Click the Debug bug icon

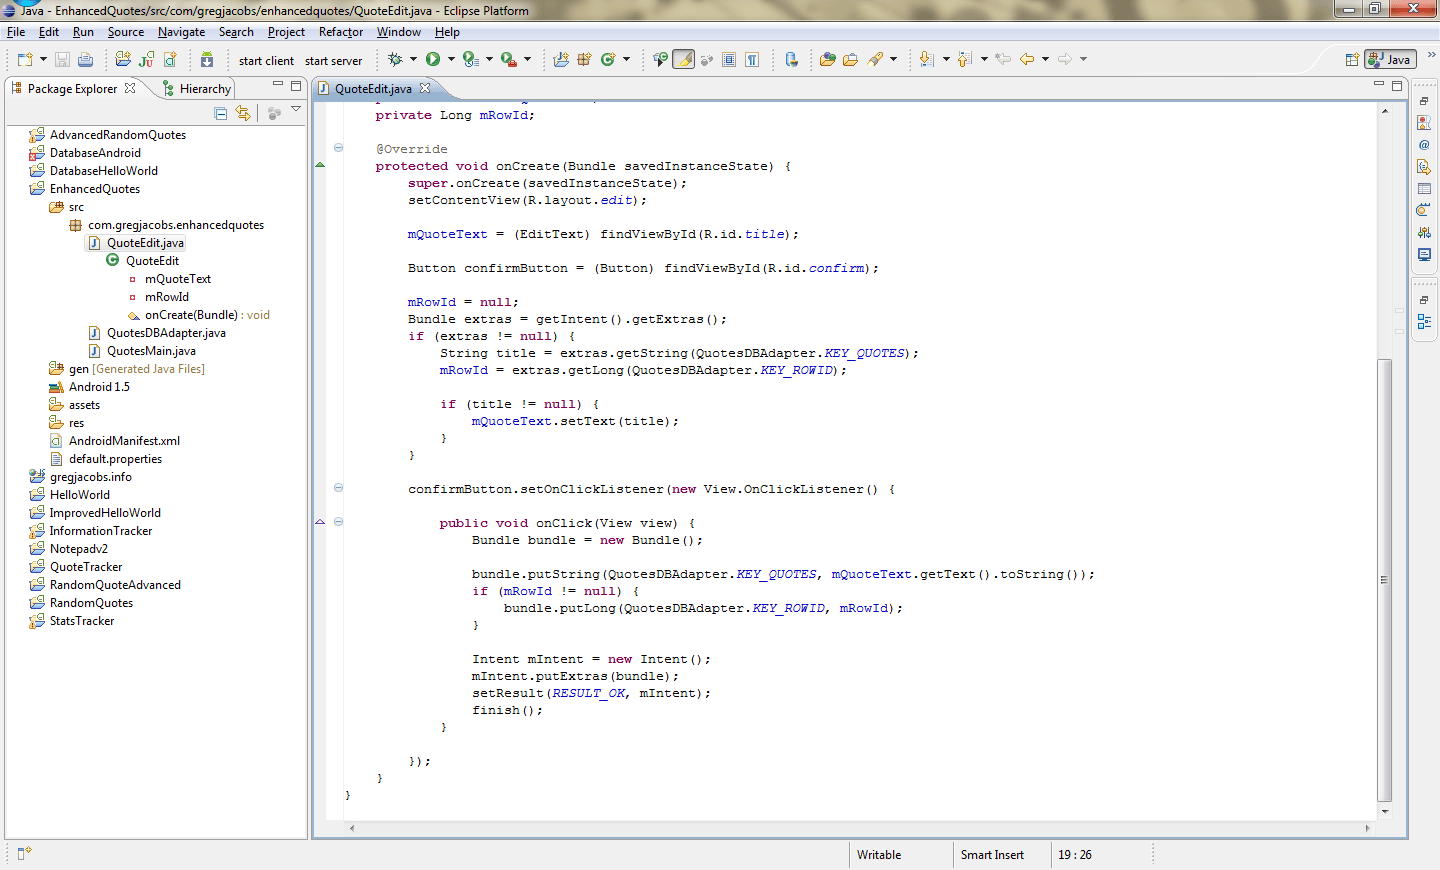pos(395,60)
